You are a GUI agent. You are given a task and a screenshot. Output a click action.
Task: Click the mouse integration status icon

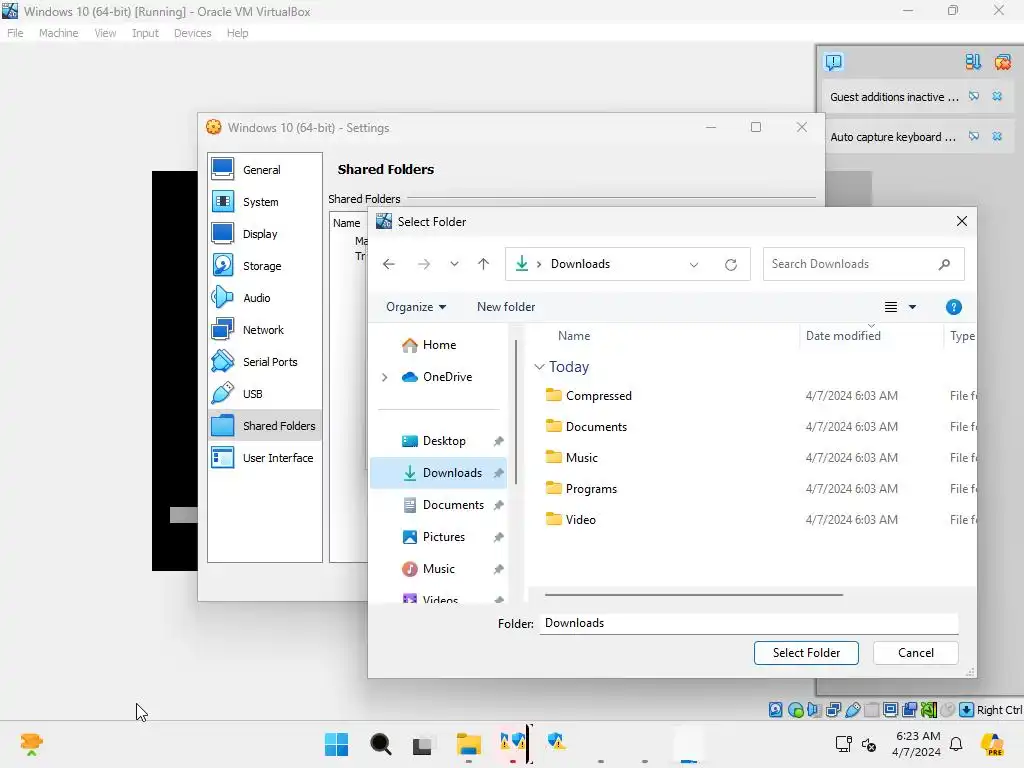[x=947, y=710]
